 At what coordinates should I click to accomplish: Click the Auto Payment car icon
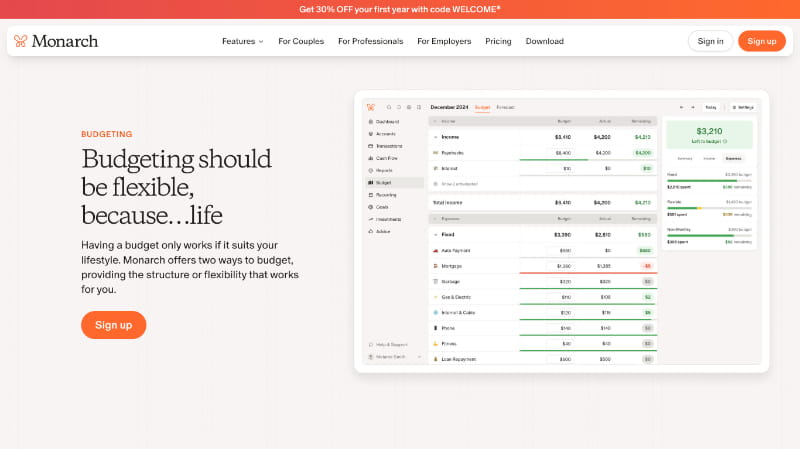point(435,251)
